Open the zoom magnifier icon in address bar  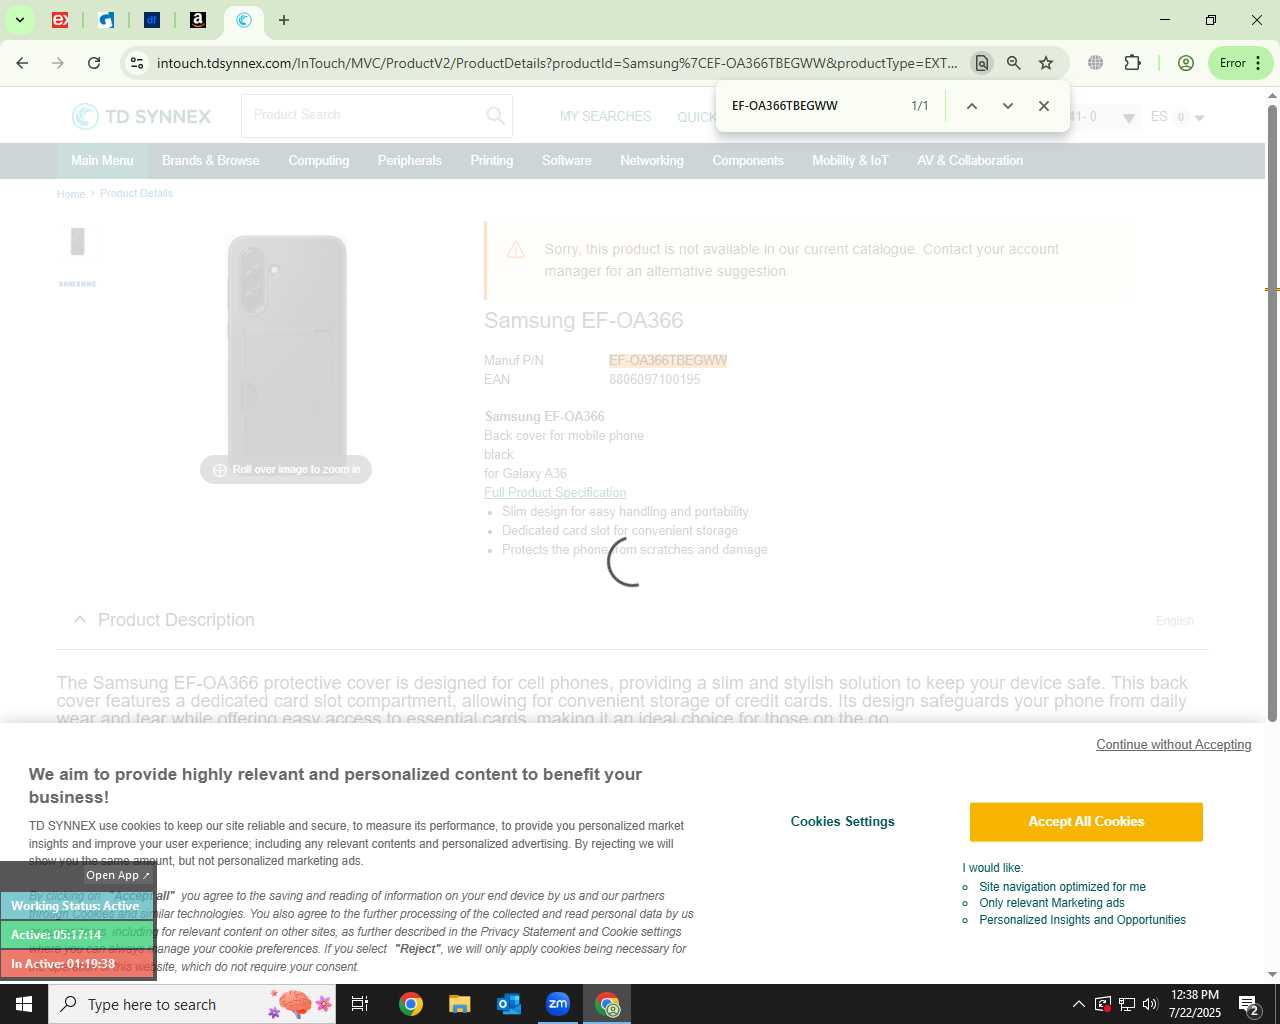pos(1014,63)
